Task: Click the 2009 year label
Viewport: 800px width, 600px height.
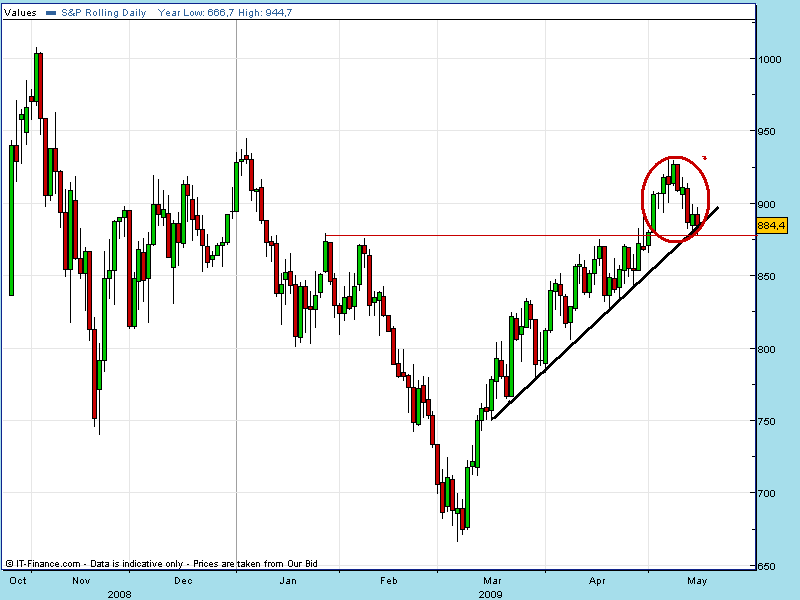Action: tap(490, 594)
